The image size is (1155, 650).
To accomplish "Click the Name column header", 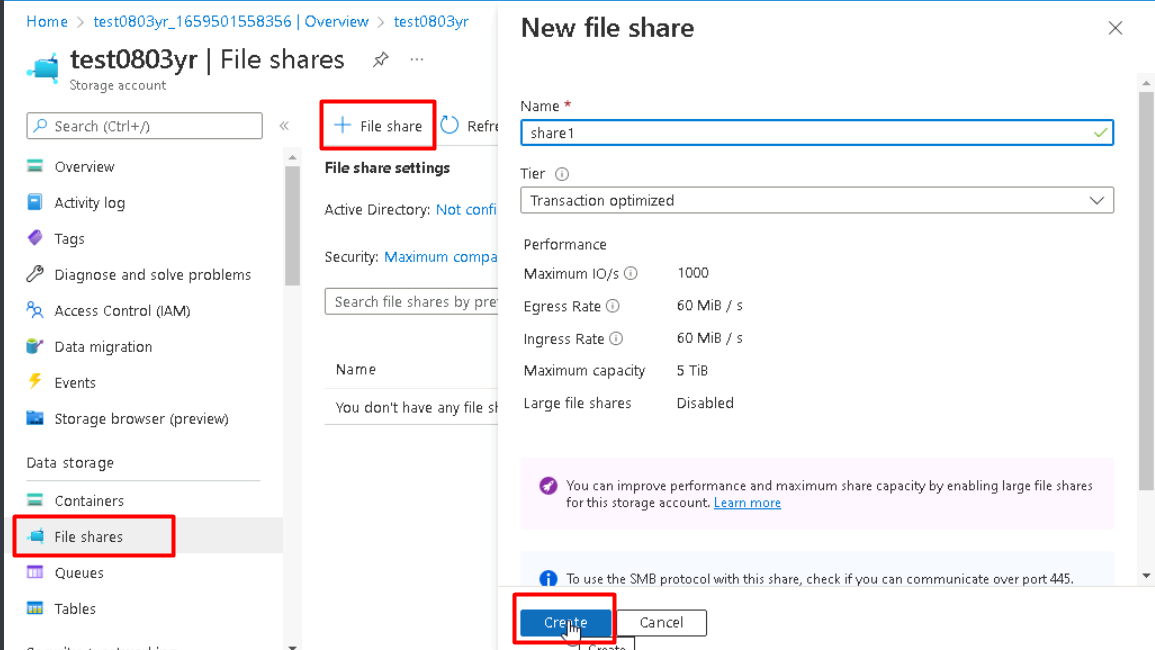I will tap(356, 369).
